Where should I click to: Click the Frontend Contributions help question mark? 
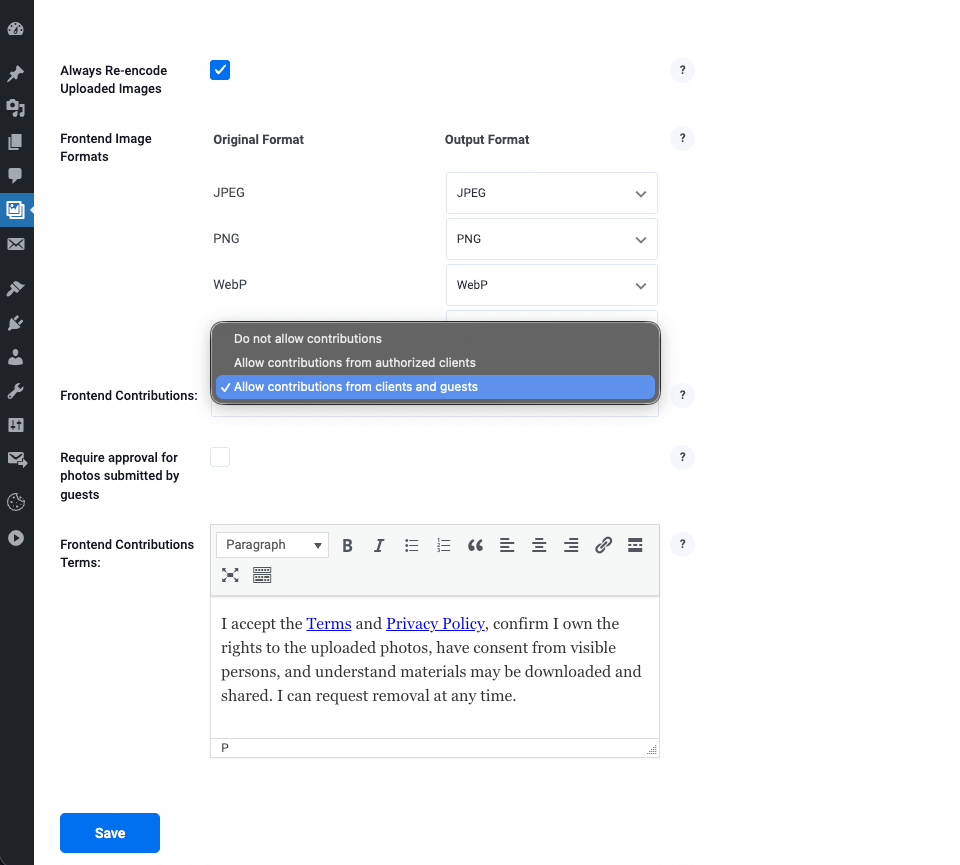[x=682, y=395]
